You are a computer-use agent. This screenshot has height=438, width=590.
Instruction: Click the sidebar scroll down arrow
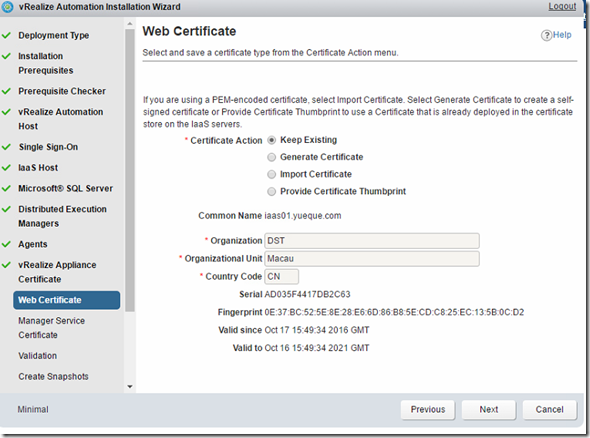pyautogui.click(x=130, y=386)
